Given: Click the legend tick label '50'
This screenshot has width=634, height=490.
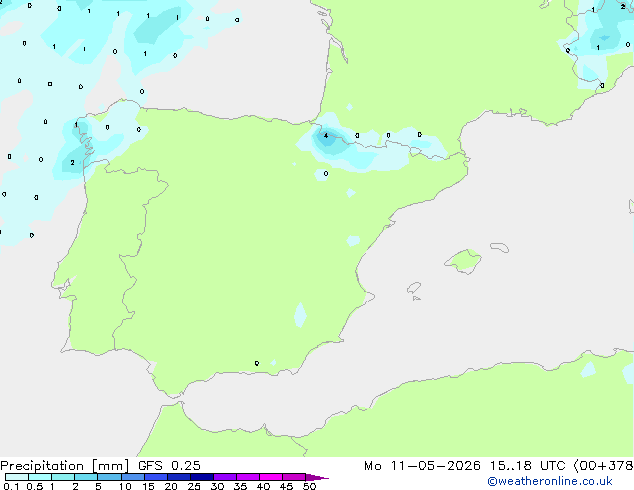Looking at the screenshot, I should (309, 486).
